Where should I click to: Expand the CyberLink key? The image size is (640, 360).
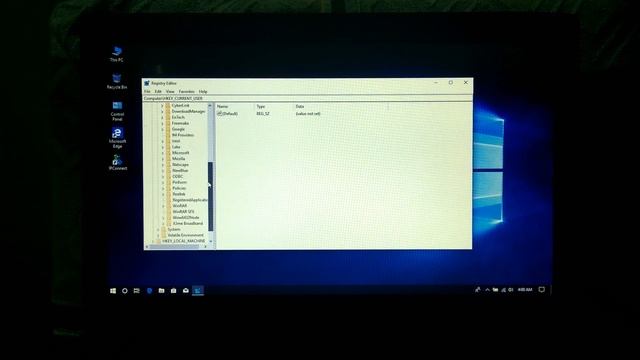click(x=162, y=106)
